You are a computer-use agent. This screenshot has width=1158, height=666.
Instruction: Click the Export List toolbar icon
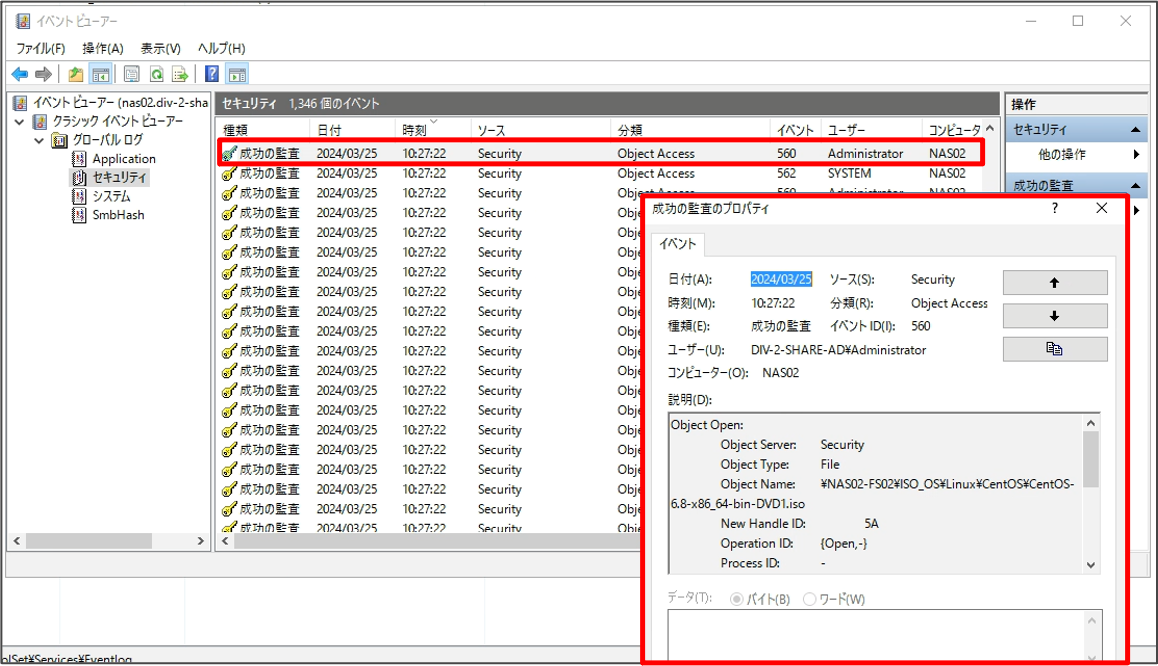(x=180, y=74)
